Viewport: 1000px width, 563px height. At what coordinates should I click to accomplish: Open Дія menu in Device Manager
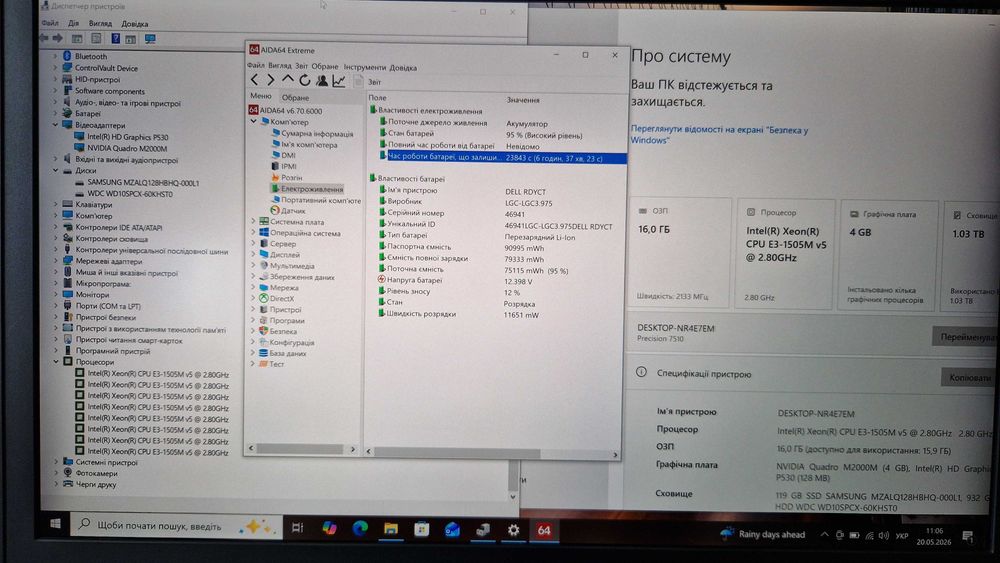[73, 23]
